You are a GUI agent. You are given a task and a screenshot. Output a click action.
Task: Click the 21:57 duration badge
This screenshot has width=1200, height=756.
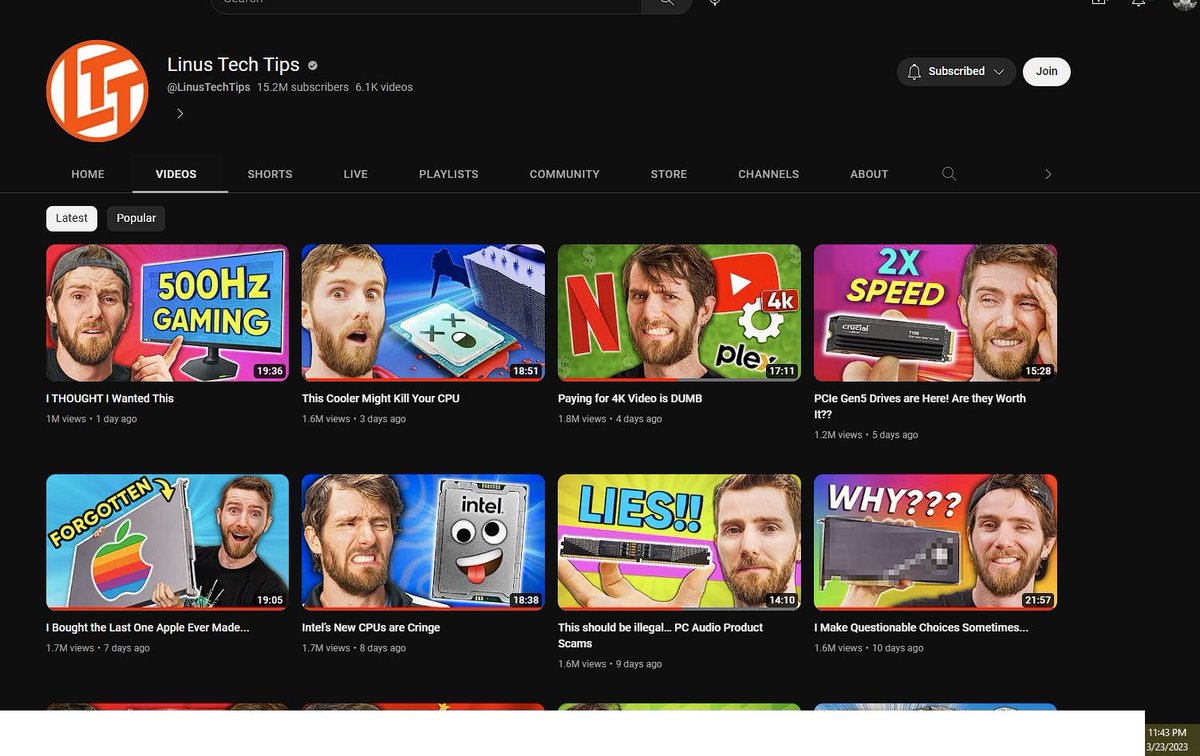click(x=1037, y=600)
